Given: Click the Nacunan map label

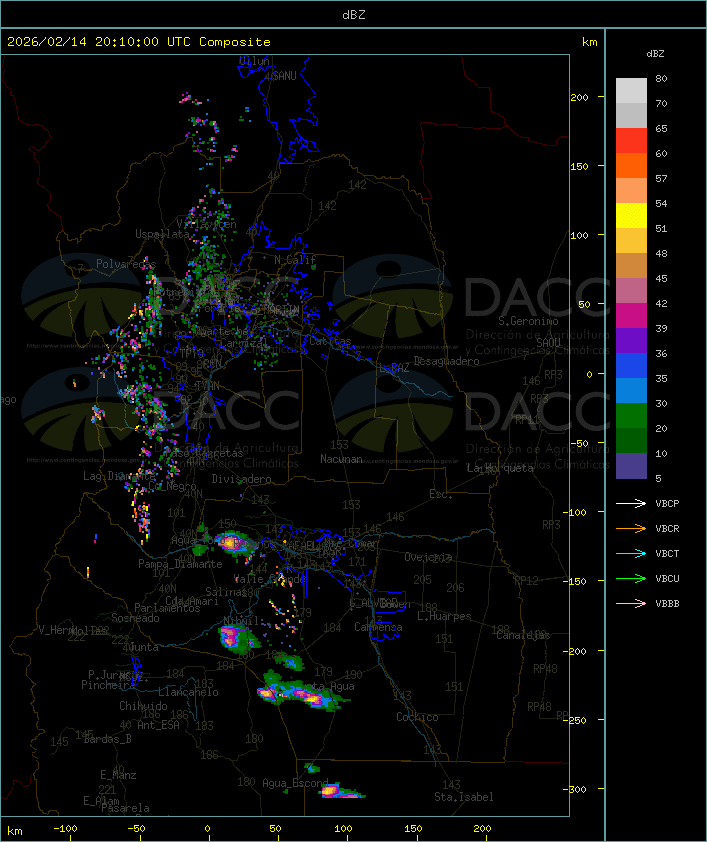Looking at the screenshot, I should click(x=341, y=459).
